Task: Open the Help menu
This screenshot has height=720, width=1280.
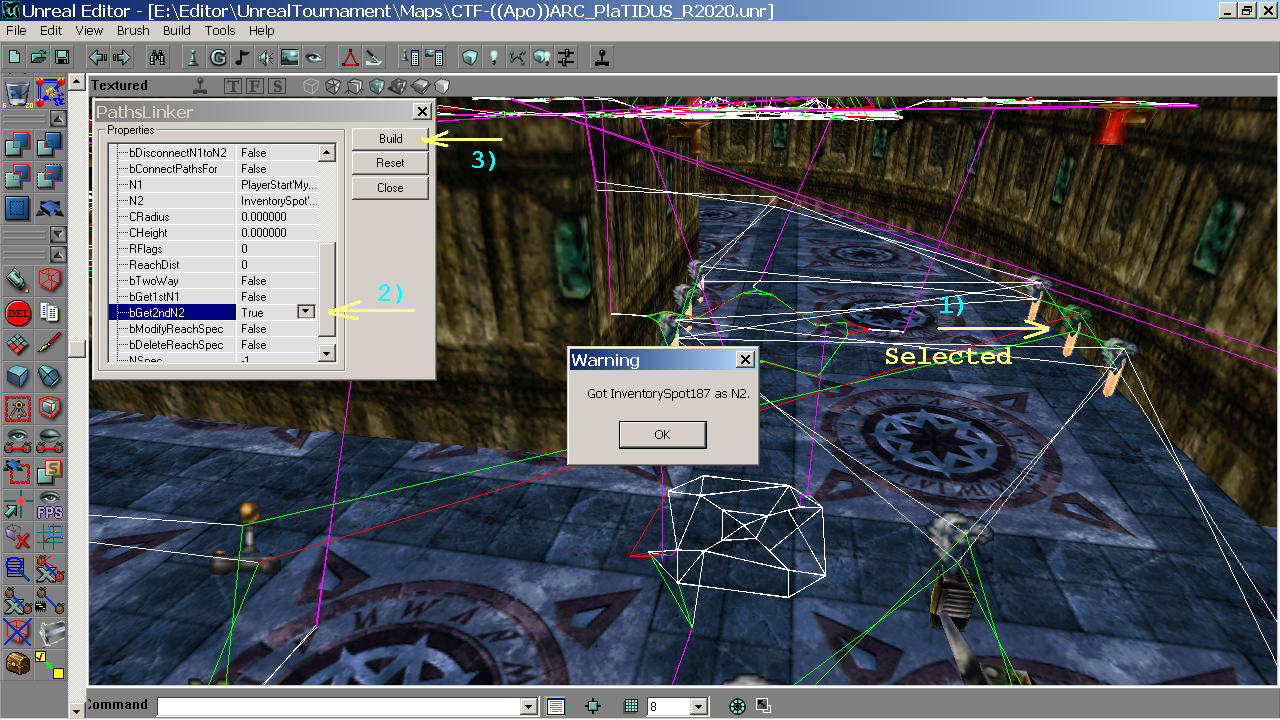Action: click(262, 30)
